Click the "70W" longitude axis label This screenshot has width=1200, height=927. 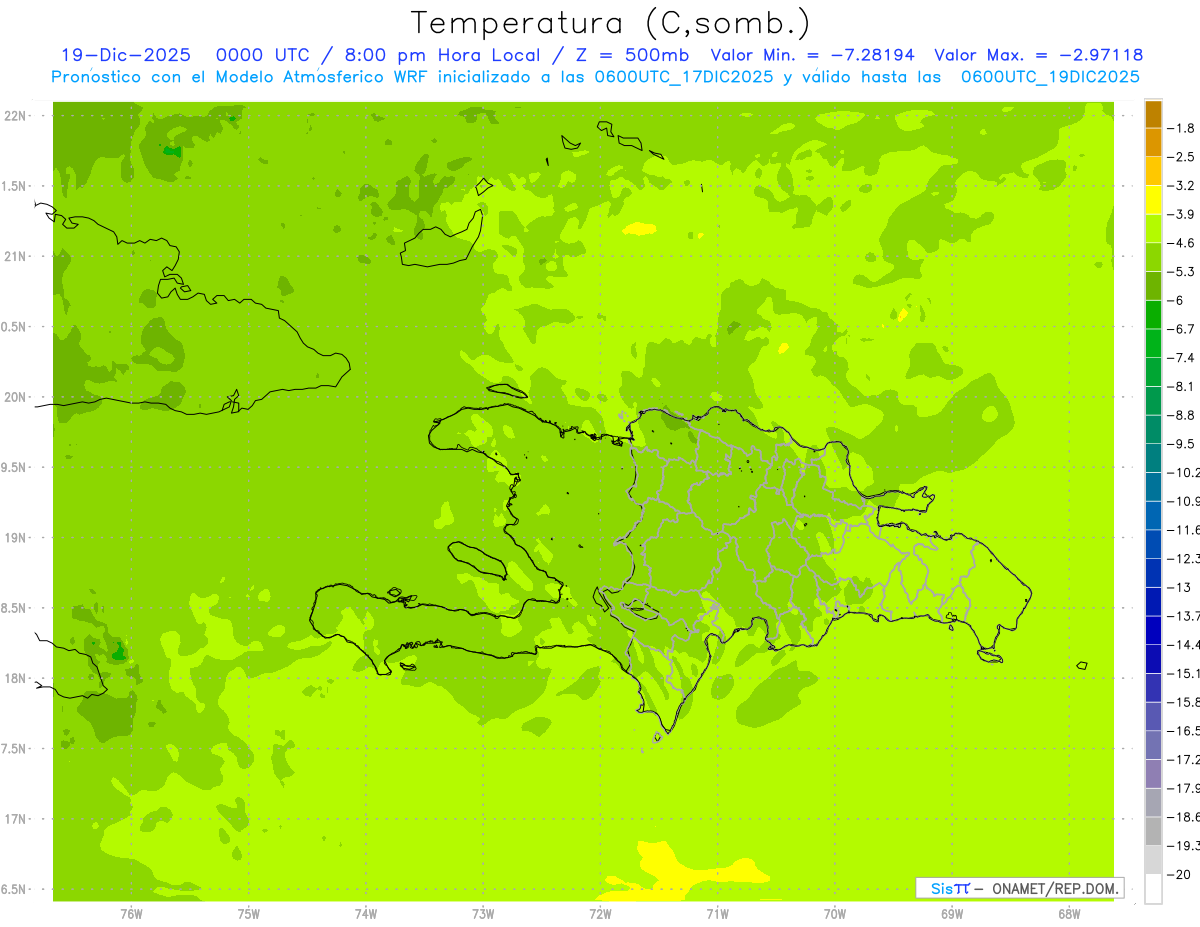835,914
